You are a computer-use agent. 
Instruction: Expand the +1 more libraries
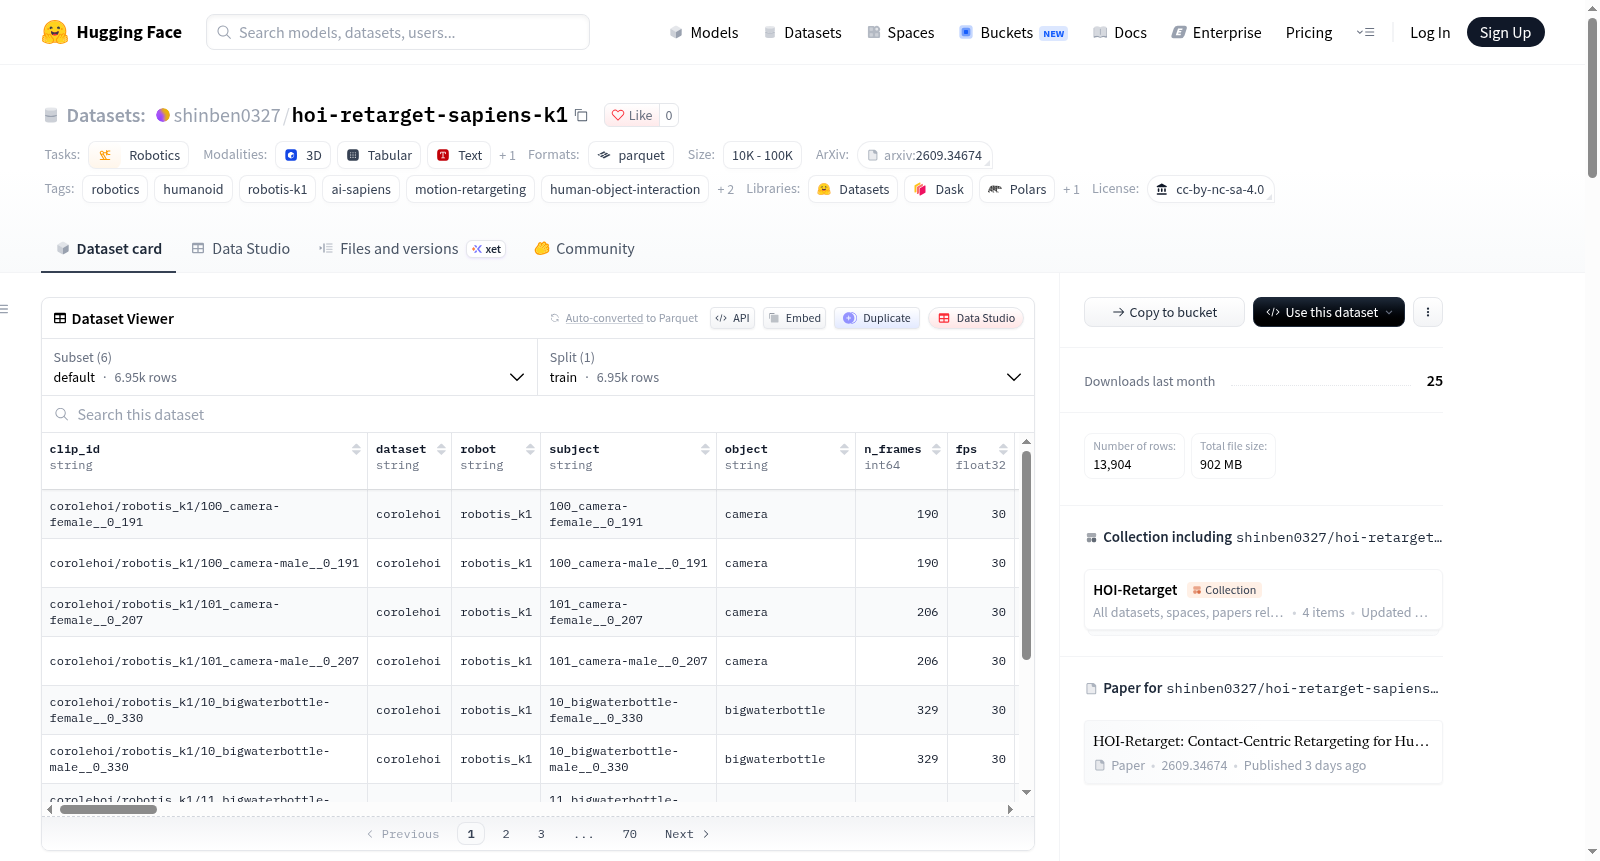point(1071,189)
